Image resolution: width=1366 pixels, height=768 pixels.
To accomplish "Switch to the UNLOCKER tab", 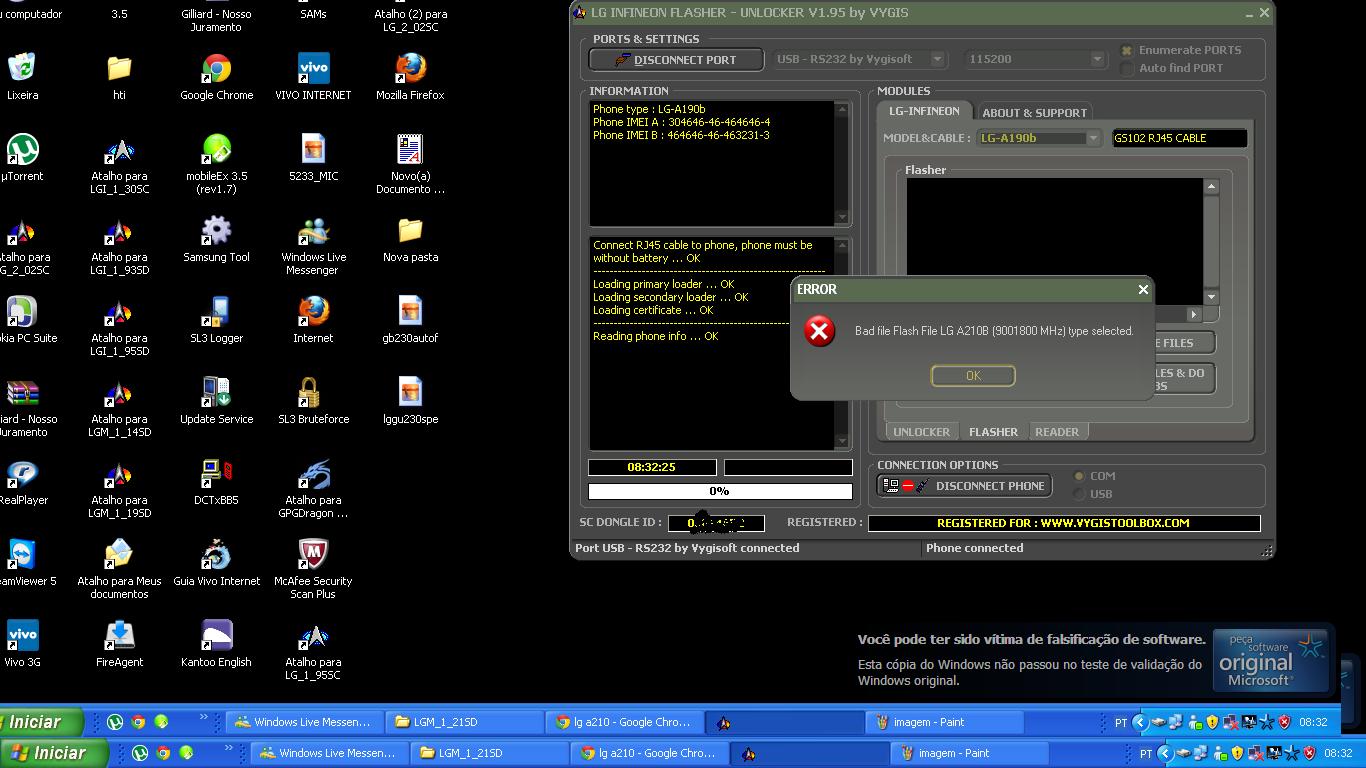I will click(x=921, y=432).
